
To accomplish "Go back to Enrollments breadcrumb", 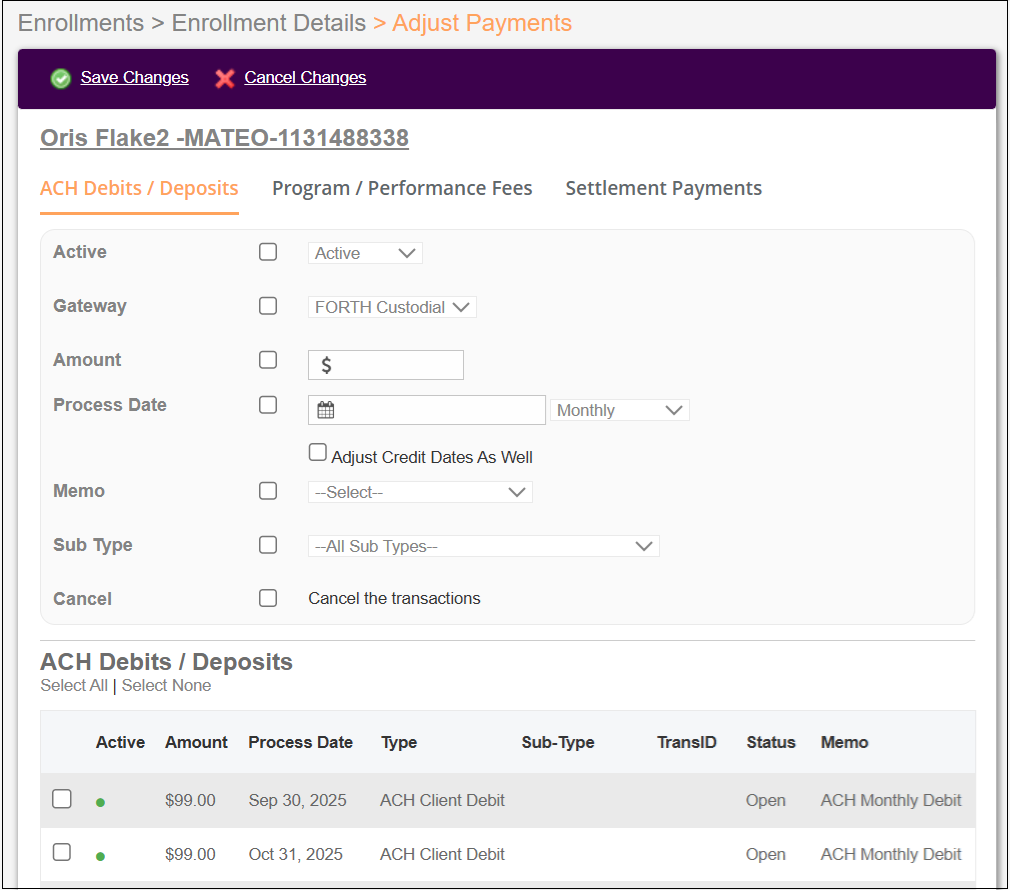I will click(81, 23).
